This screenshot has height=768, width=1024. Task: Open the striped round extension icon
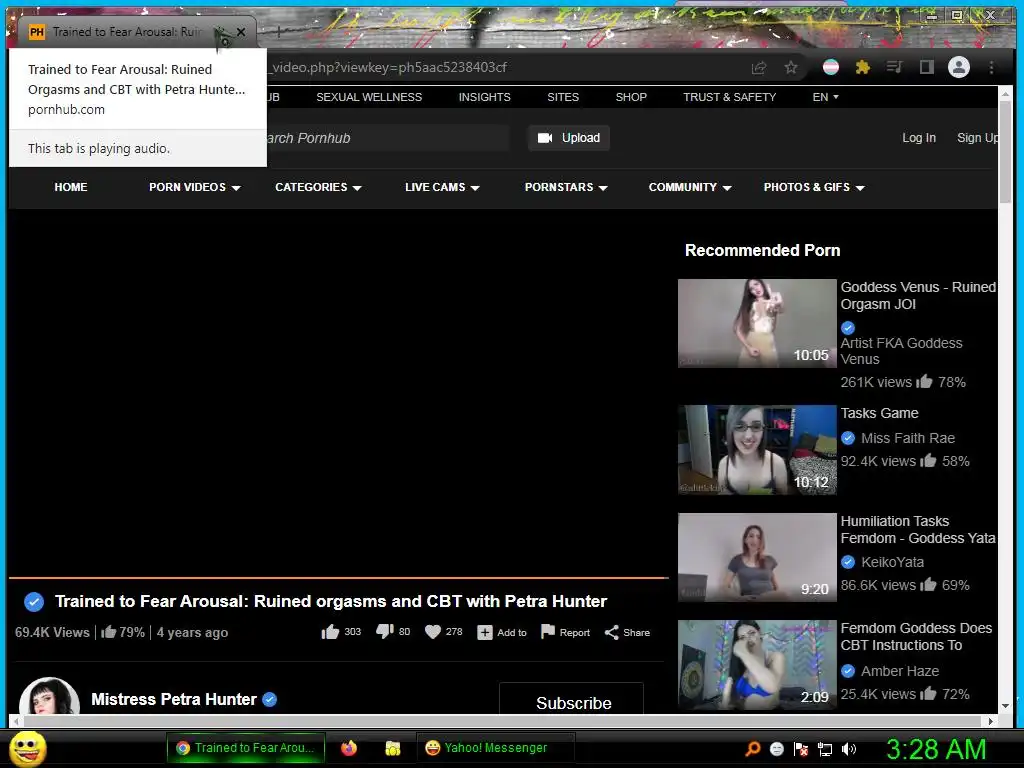[831, 67]
